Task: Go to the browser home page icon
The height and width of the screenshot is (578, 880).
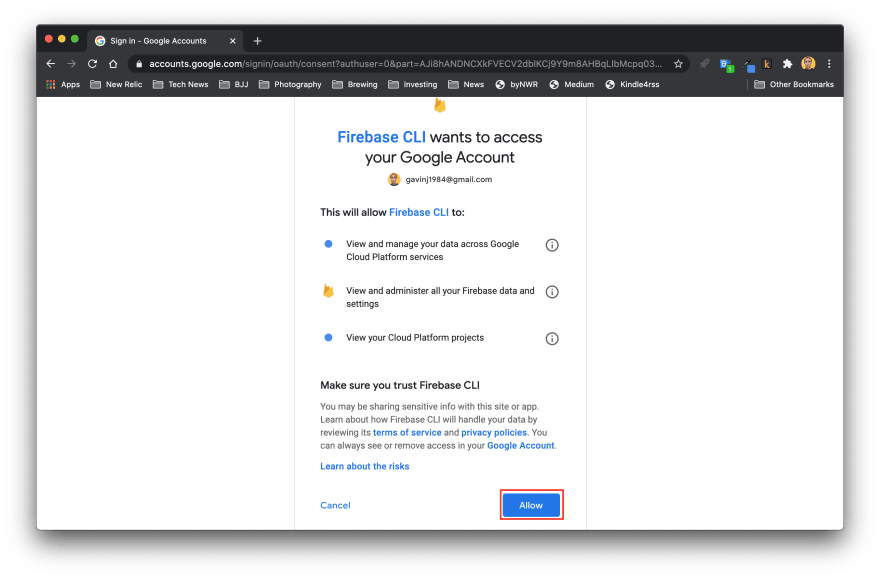Action: coord(113,63)
